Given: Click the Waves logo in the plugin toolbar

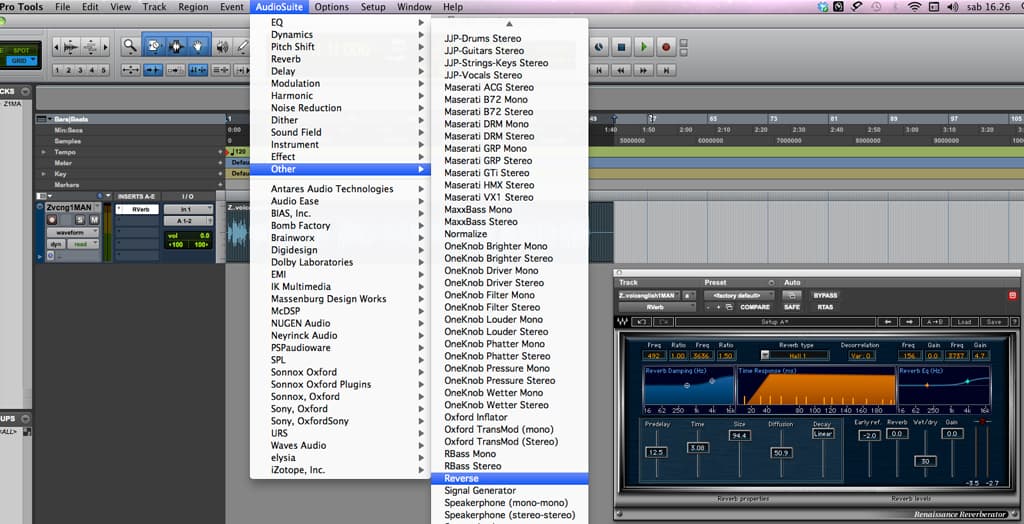Looking at the screenshot, I should [622, 321].
